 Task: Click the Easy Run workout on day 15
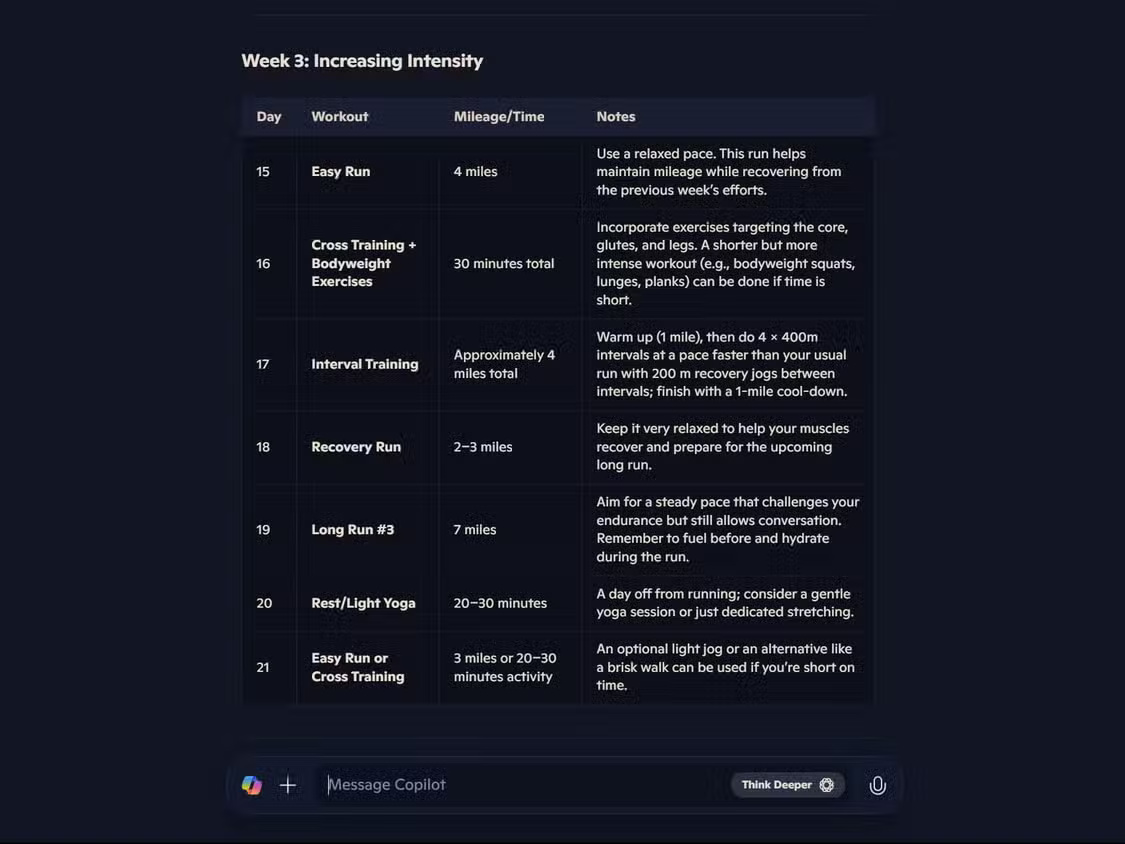(x=341, y=171)
